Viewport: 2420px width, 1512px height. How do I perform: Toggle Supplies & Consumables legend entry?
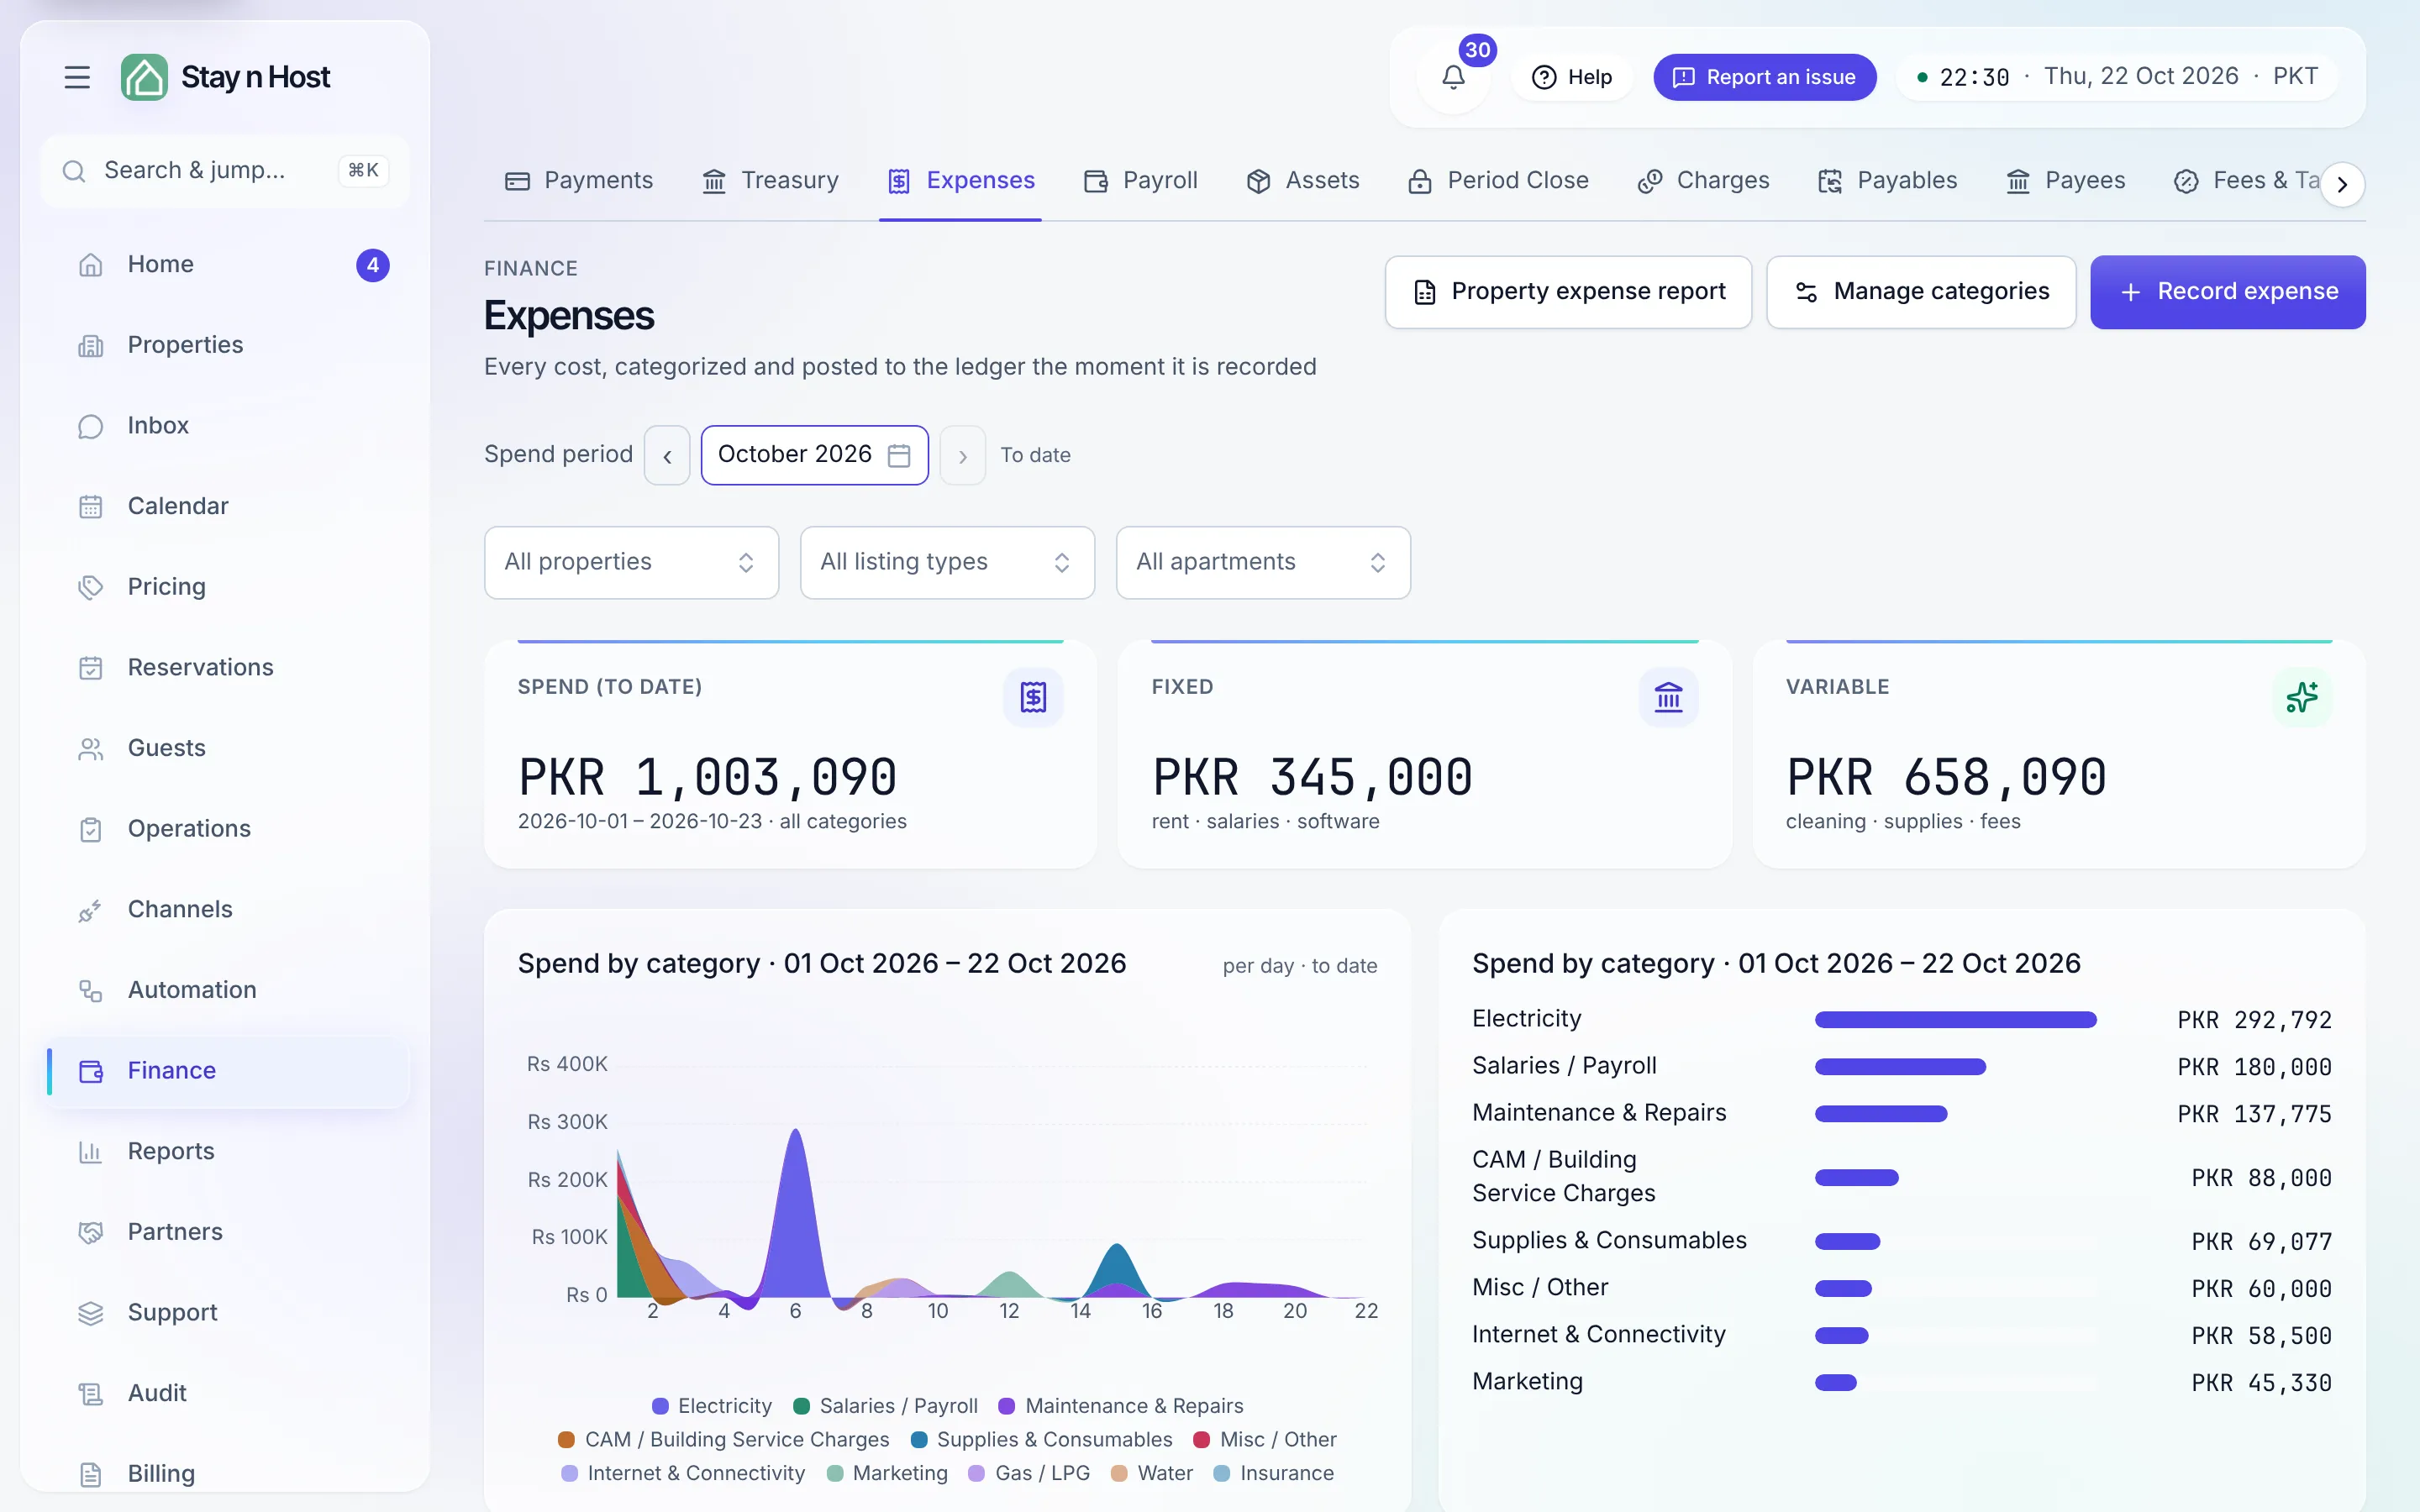[1042, 1440]
